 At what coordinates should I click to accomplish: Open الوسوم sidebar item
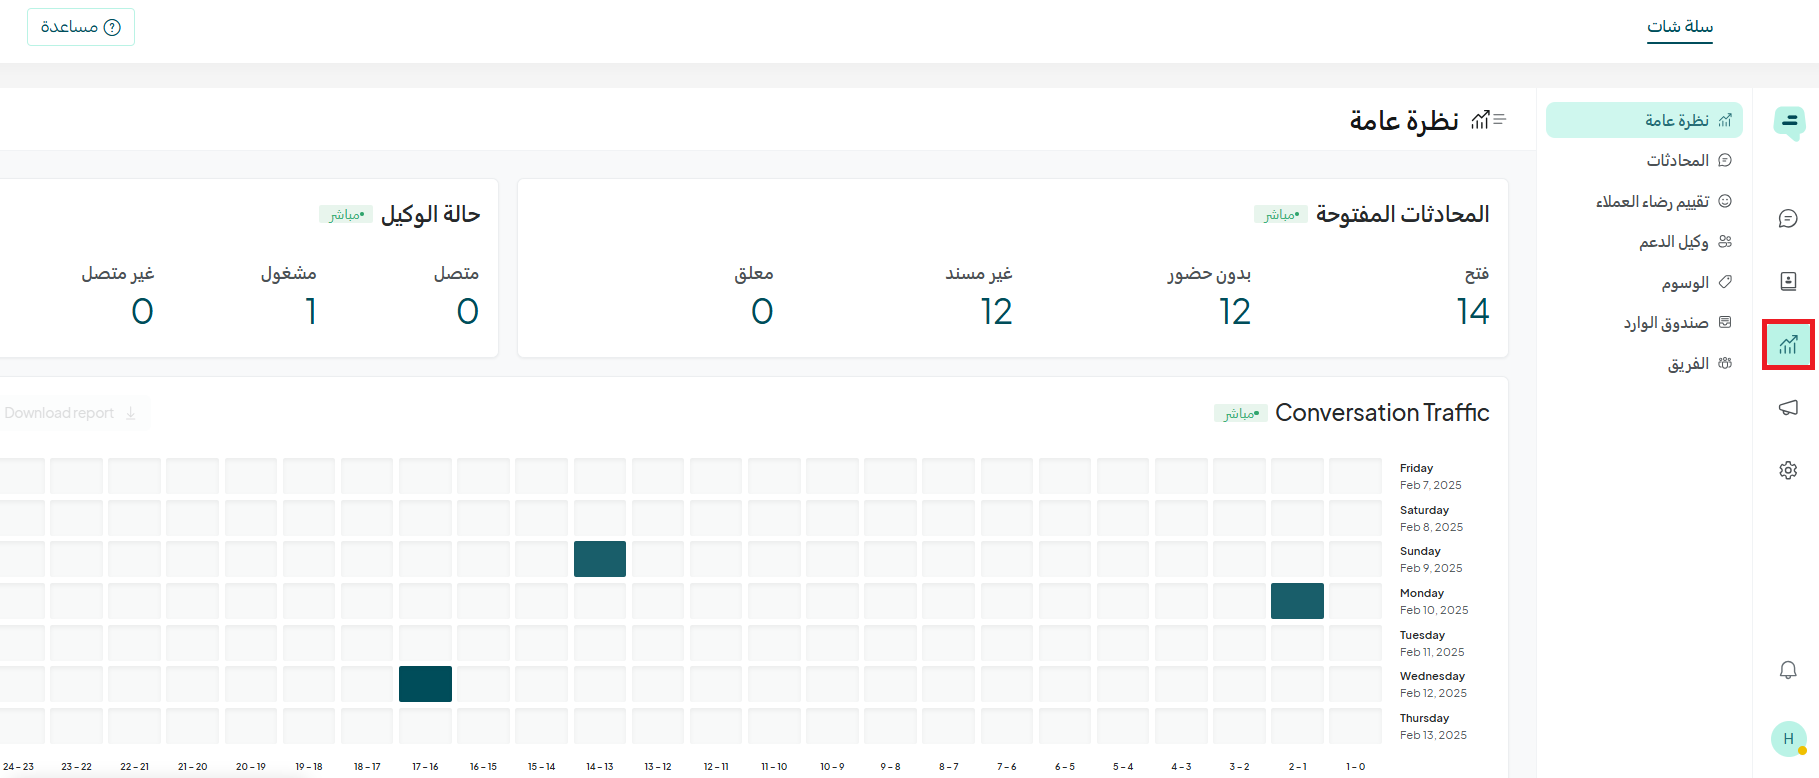(x=1644, y=283)
